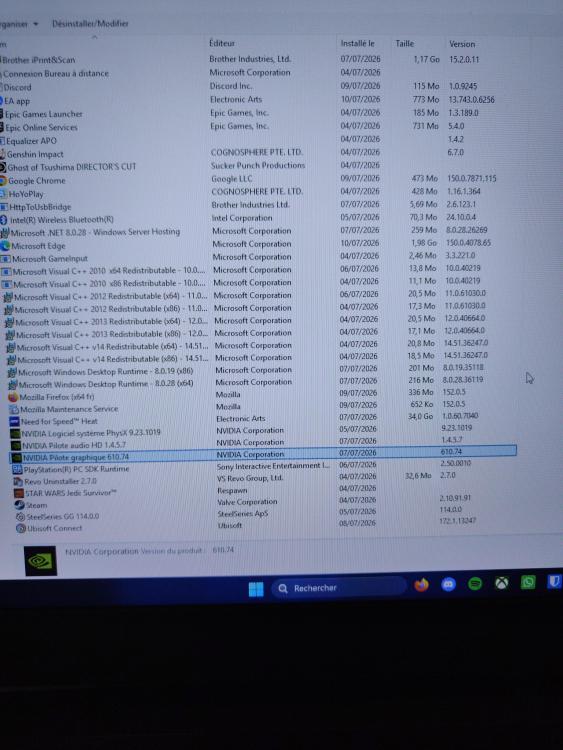Image resolution: width=563 pixels, height=750 pixels.
Task: Select Ghost of Tsushima DIRECTOR'S CUT entry
Action: click(72, 167)
